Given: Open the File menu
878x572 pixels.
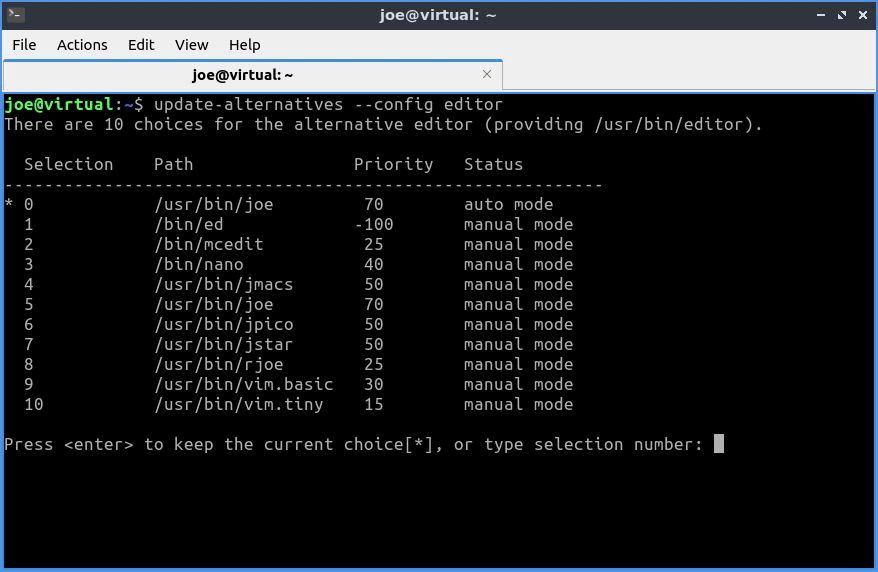Looking at the screenshot, I should (x=24, y=45).
